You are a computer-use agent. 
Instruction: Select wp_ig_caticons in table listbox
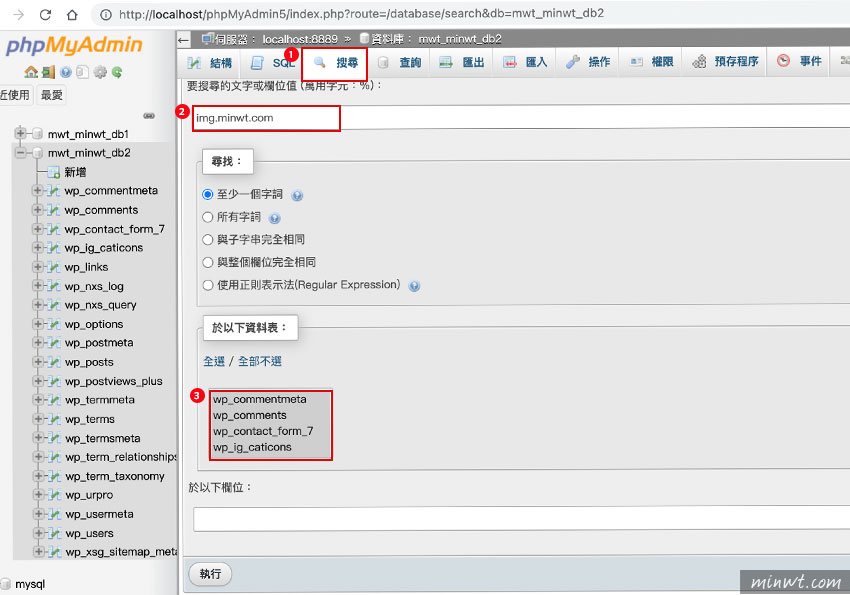coord(271,448)
